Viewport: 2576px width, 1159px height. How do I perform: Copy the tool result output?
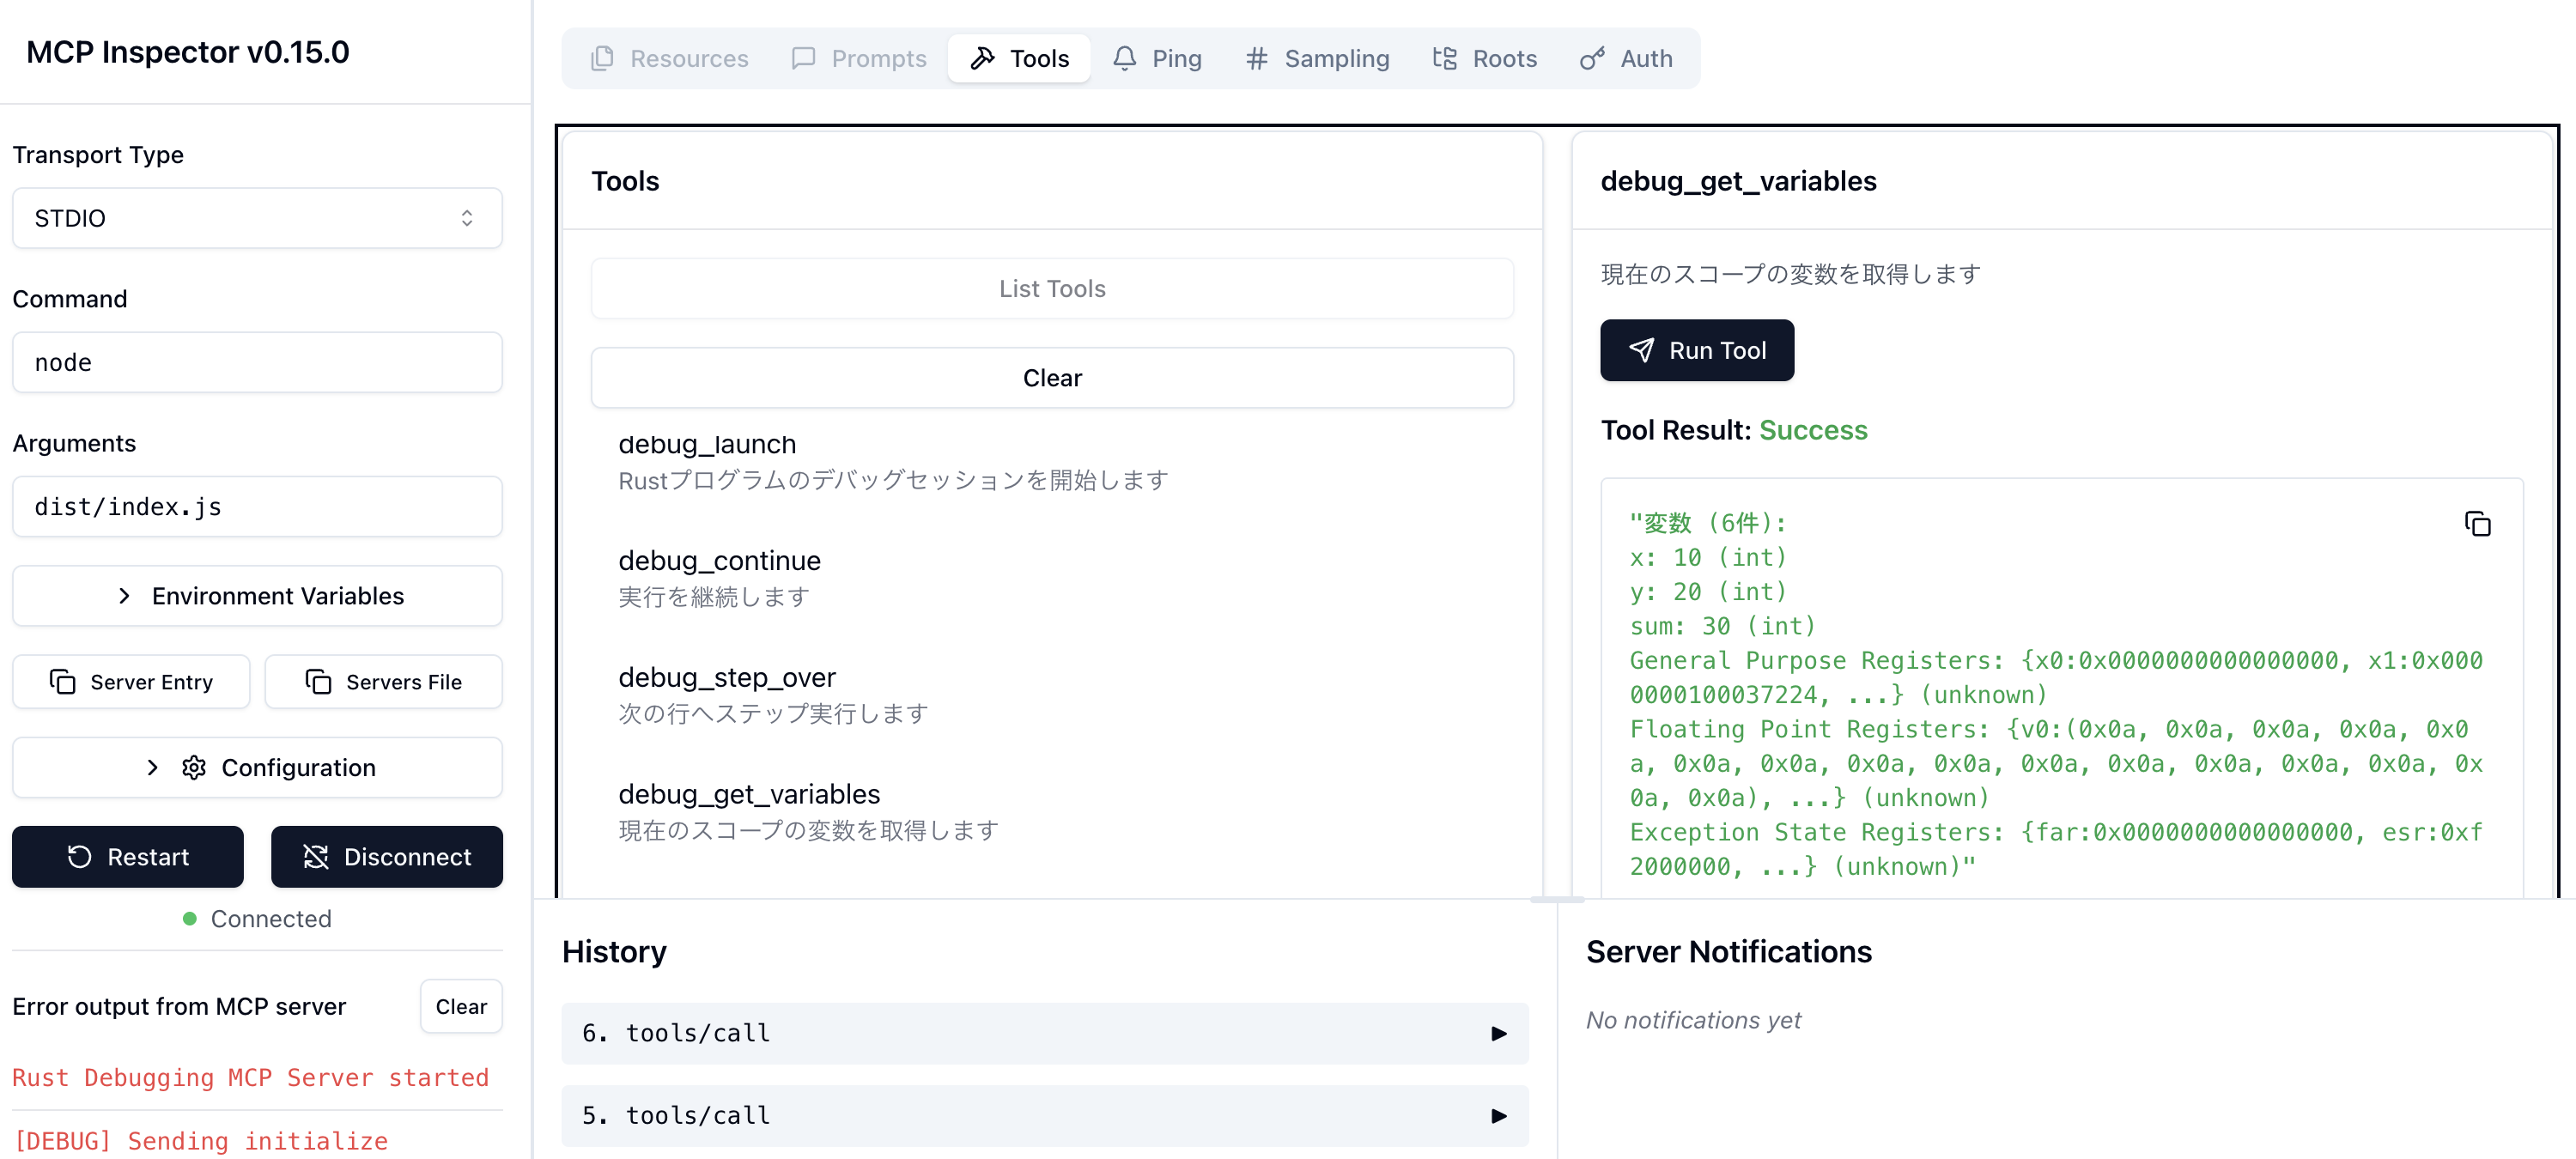2477,523
